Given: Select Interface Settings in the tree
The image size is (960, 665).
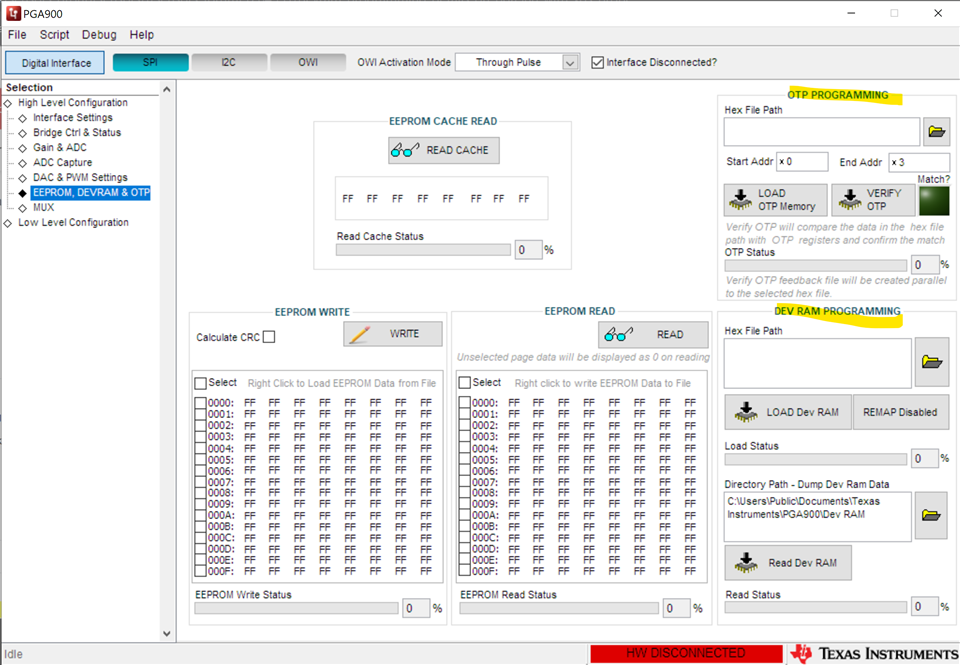Looking at the screenshot, I should pyautogui.click(x=73, y=118).
